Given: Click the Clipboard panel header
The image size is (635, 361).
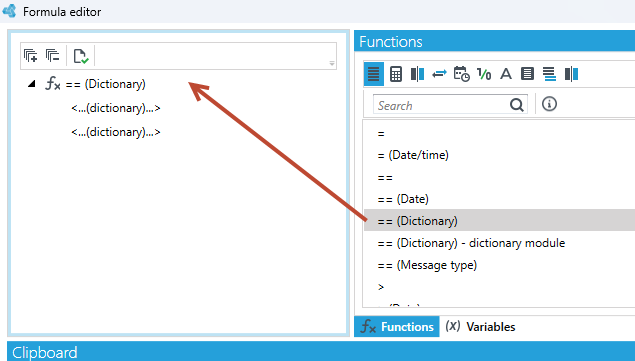Looking at the screenshot, I should pyautogui.click(x=321, y=351).
